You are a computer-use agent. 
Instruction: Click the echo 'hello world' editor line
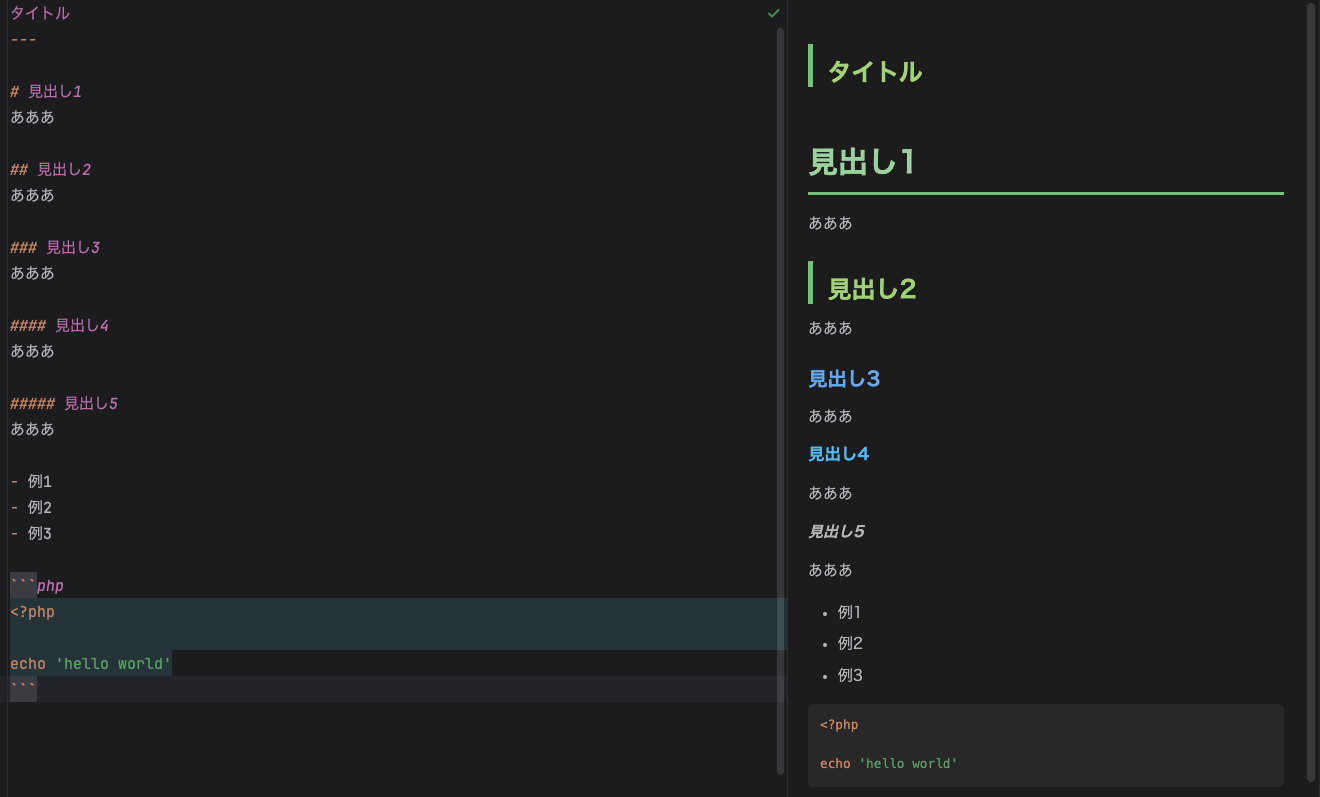(x=91, y=663)
